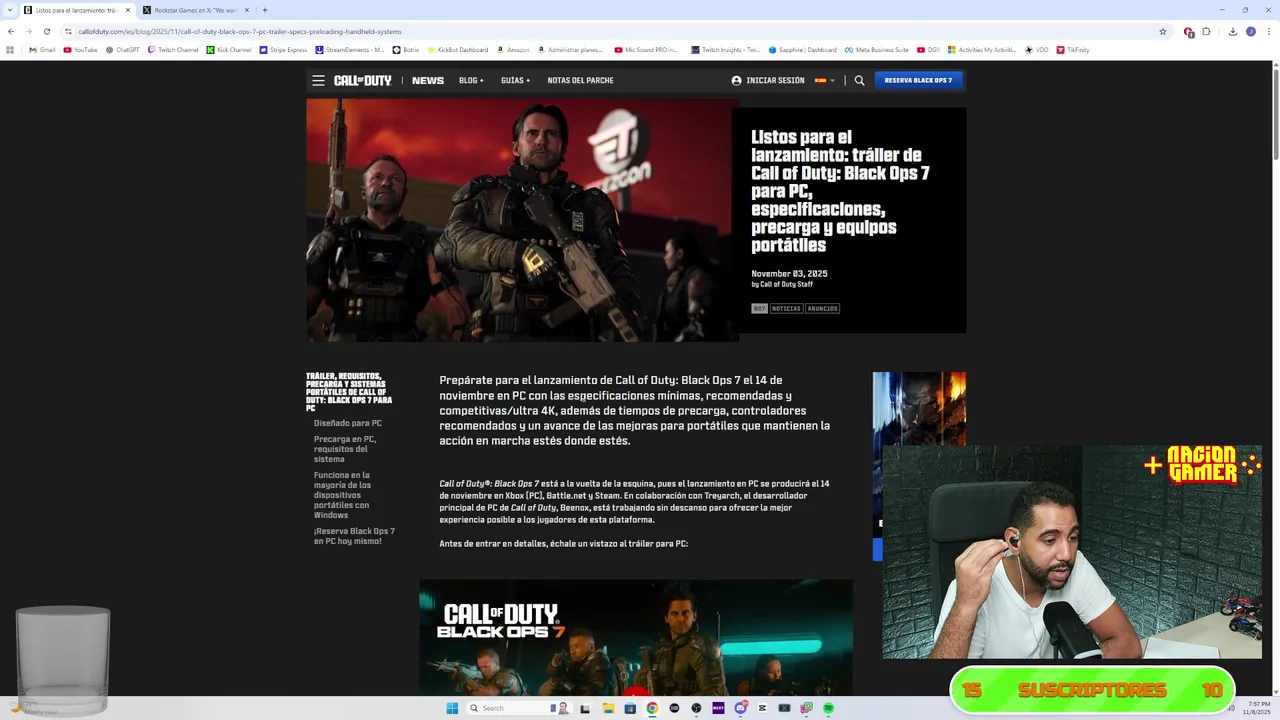This screenshot has width=1280, height=720.
Task: Click the RESERVA BLACK OPS 7 button
Action: pos(918,80)
